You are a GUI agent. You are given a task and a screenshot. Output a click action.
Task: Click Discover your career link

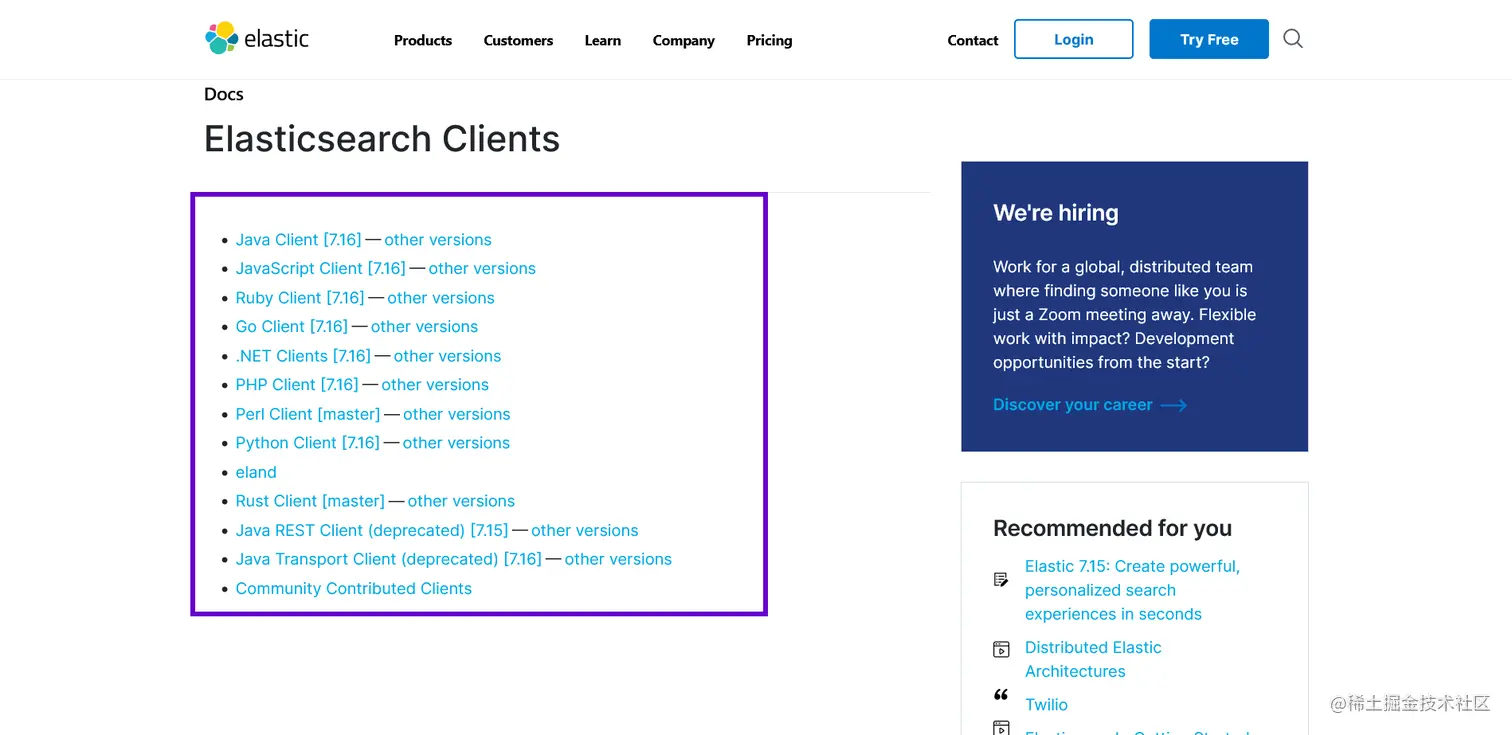pos(1073,405)
